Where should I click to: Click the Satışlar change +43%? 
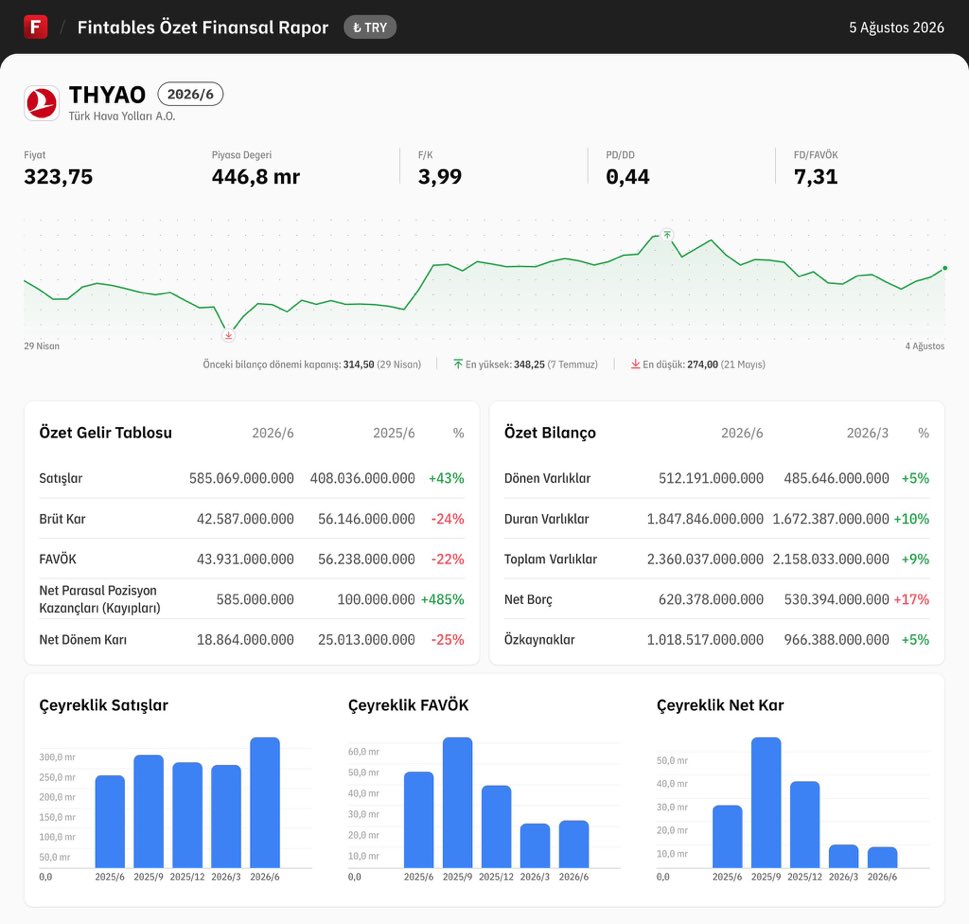tap(446, 478)
